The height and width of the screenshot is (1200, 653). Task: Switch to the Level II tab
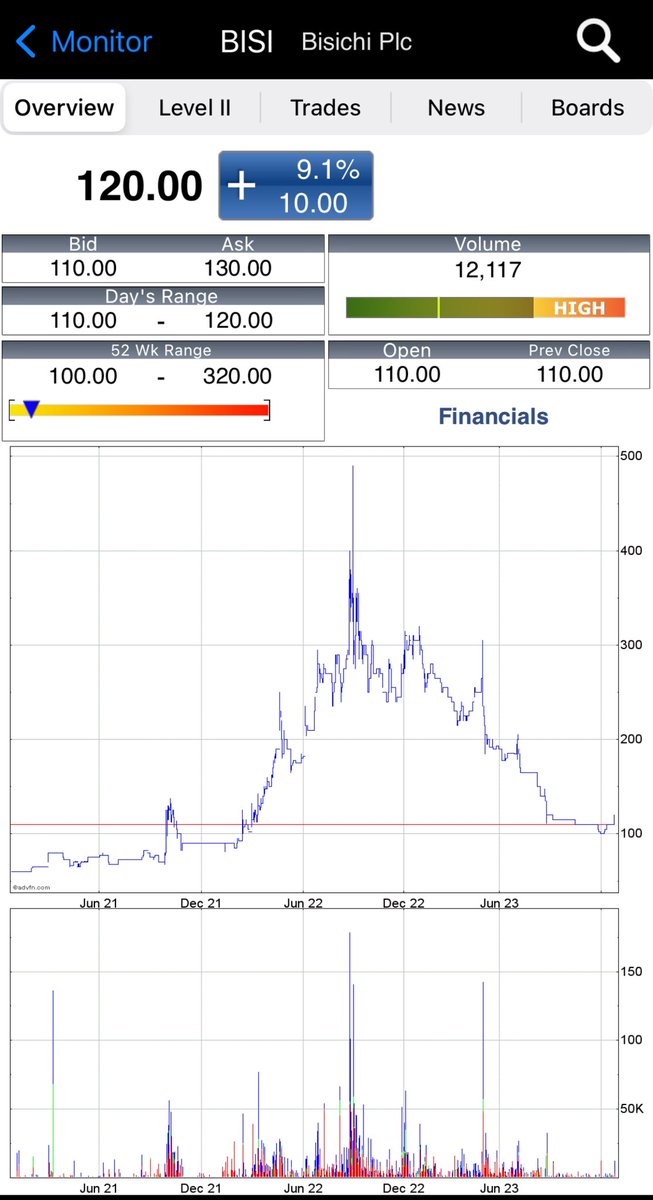click(x=194, y=108)
